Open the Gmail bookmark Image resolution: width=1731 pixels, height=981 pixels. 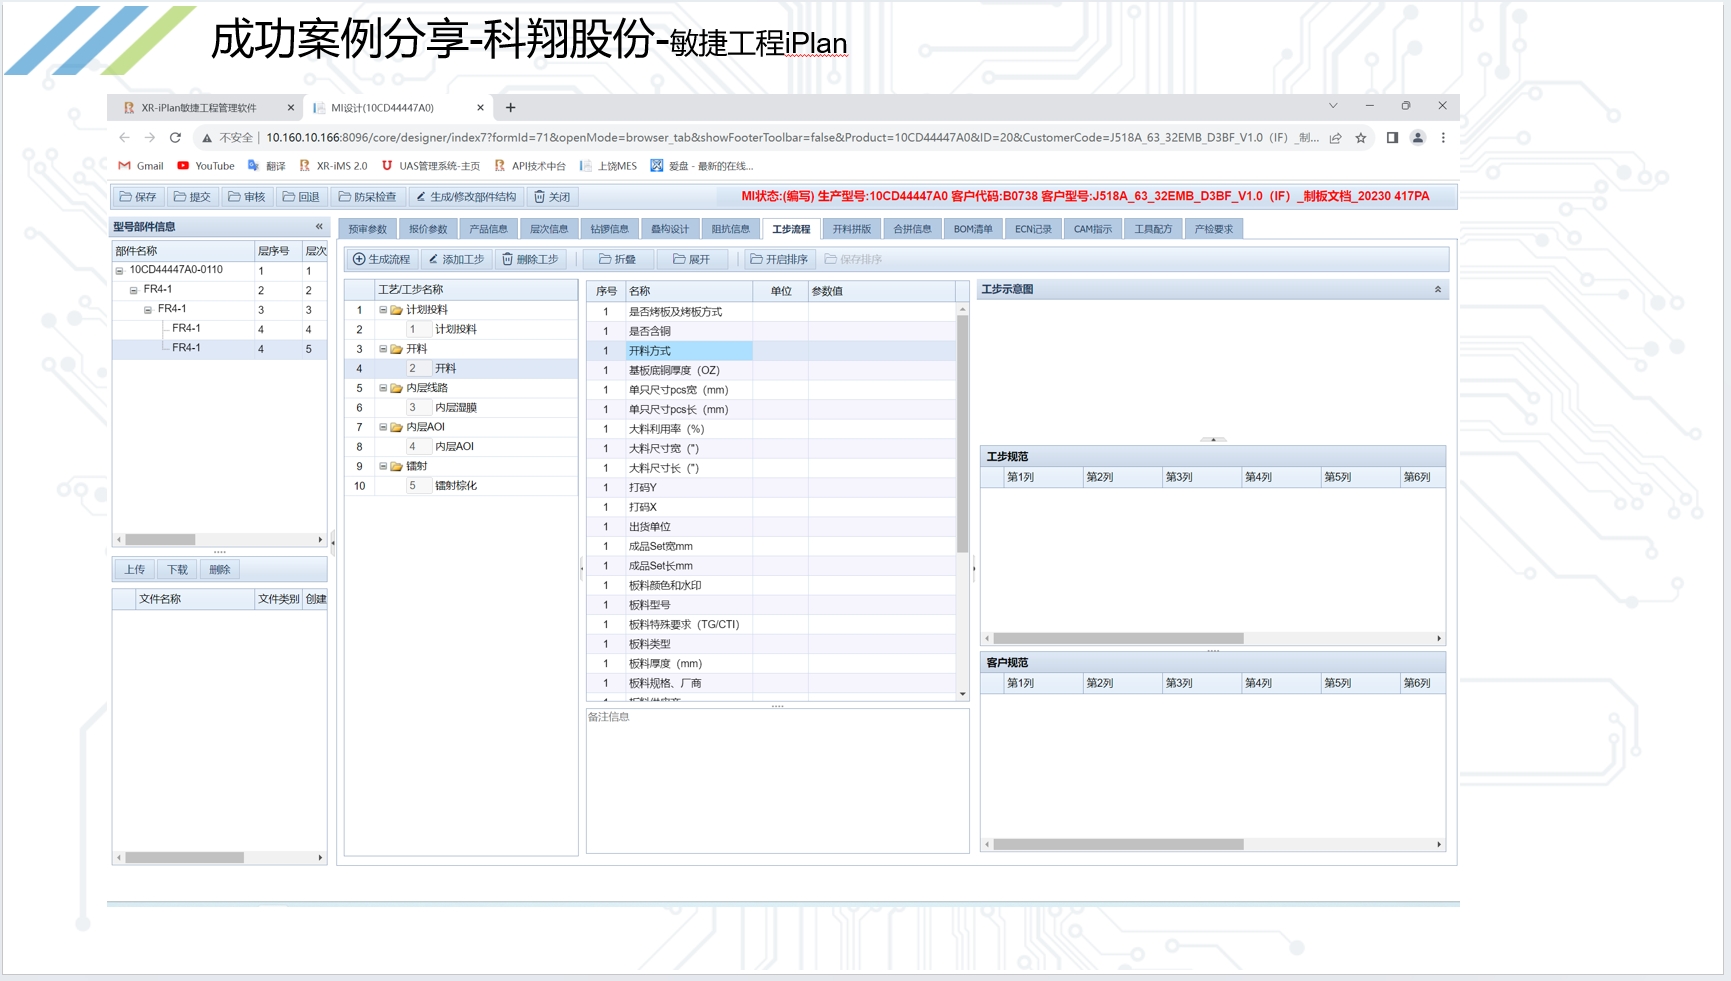click(141, 166)
